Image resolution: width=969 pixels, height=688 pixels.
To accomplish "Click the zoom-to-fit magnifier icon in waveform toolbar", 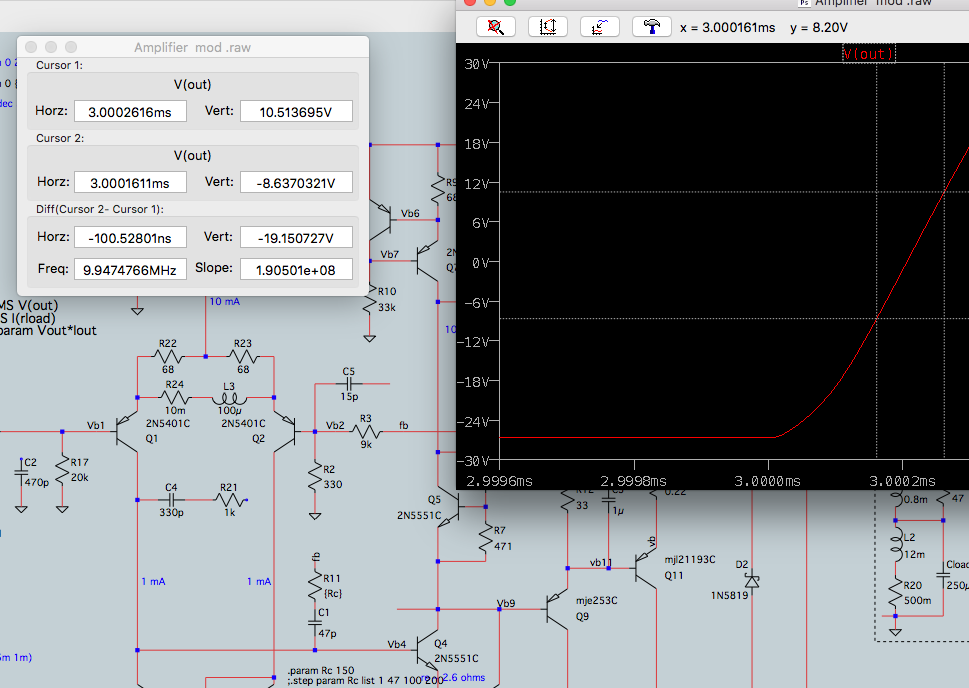I will point(496,27).
